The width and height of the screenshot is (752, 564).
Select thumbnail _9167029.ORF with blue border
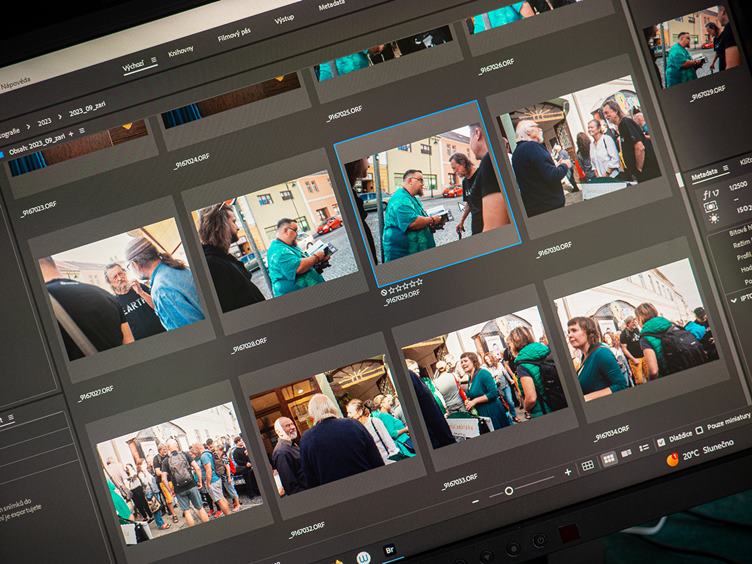coord(427,193)
